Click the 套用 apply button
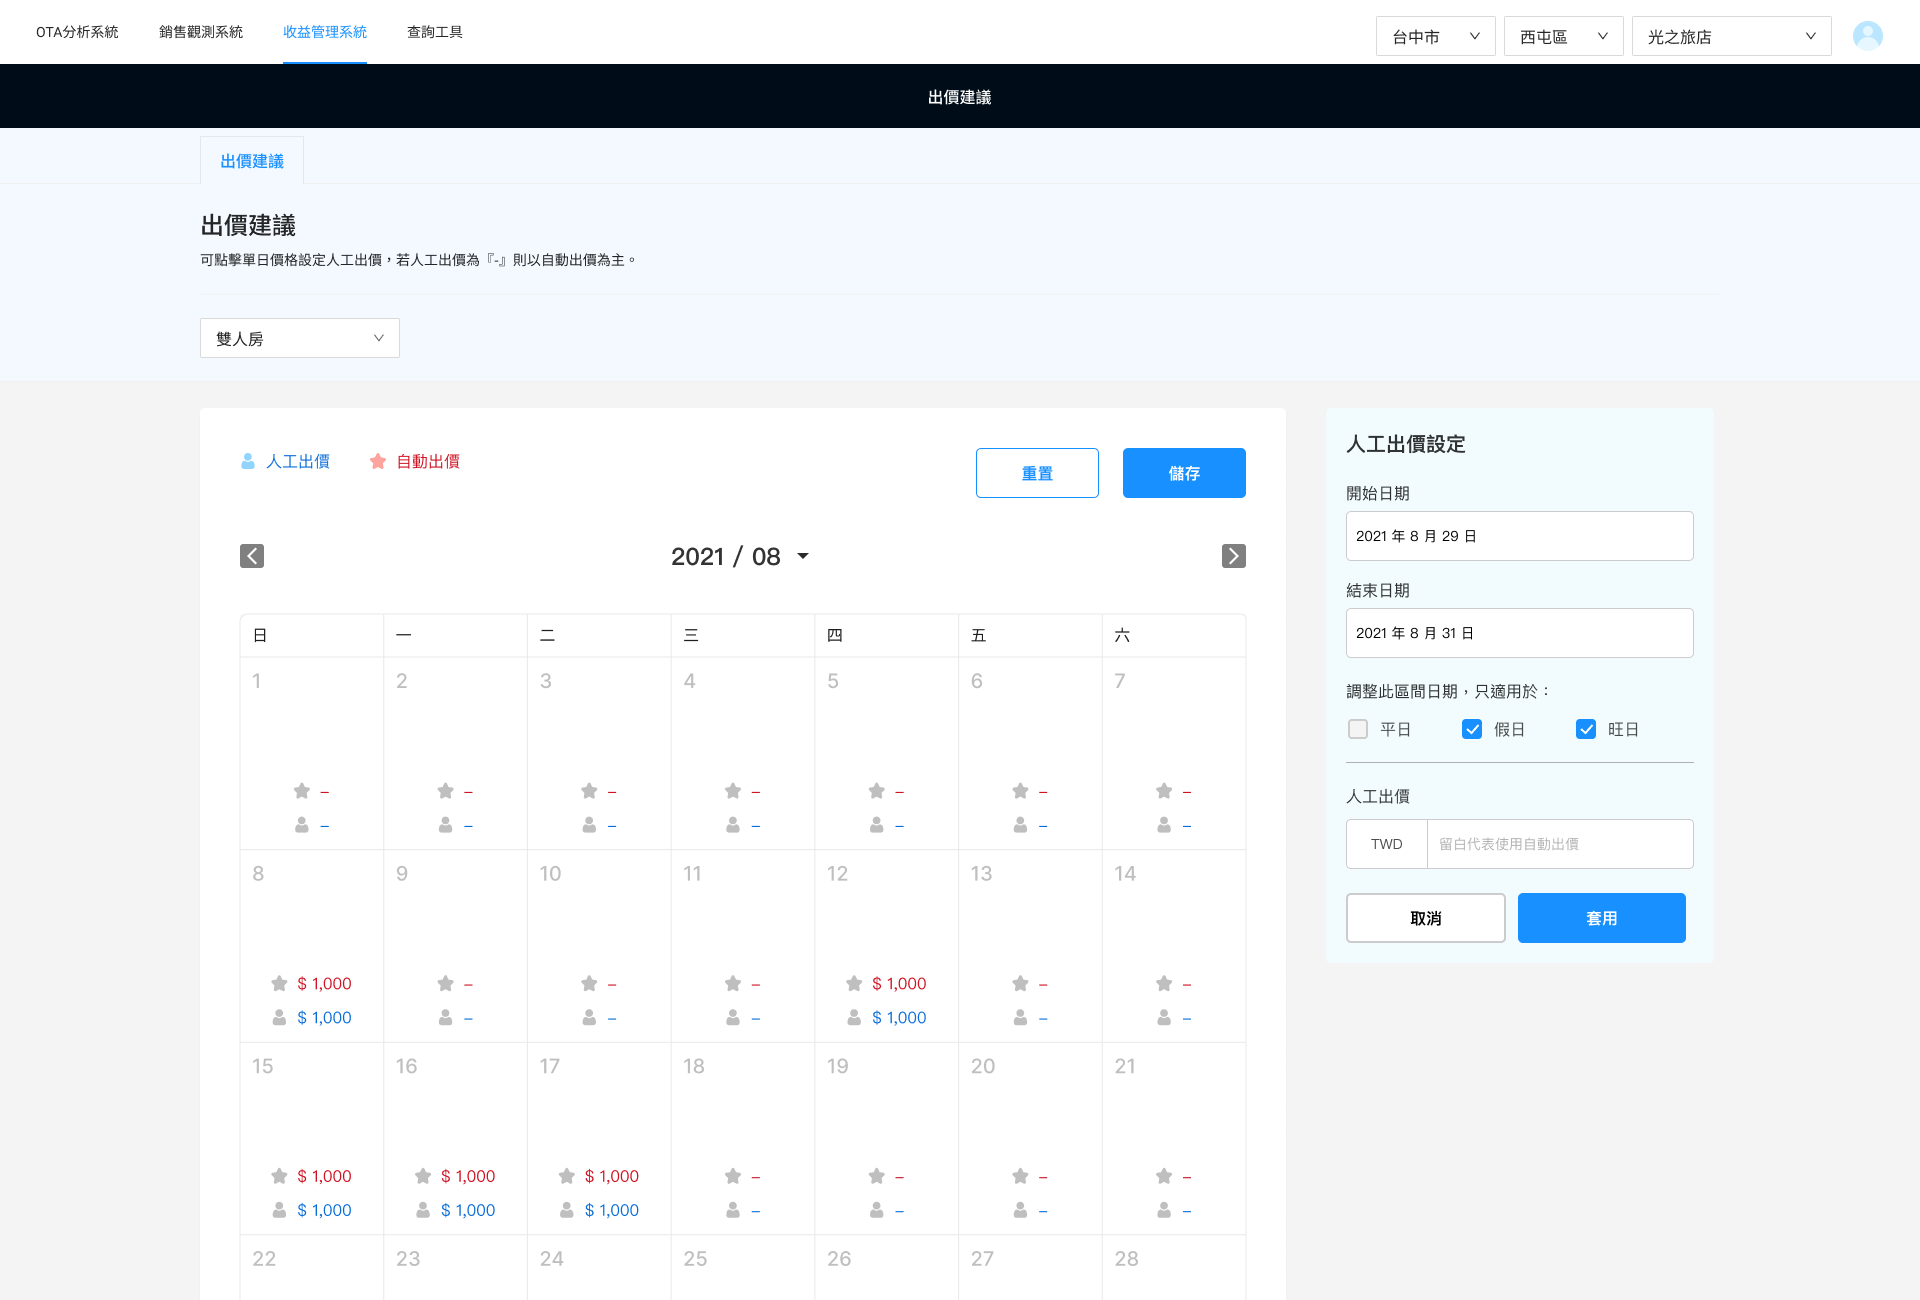This screenshot has width=1920, height=1300. point(1602,918)
